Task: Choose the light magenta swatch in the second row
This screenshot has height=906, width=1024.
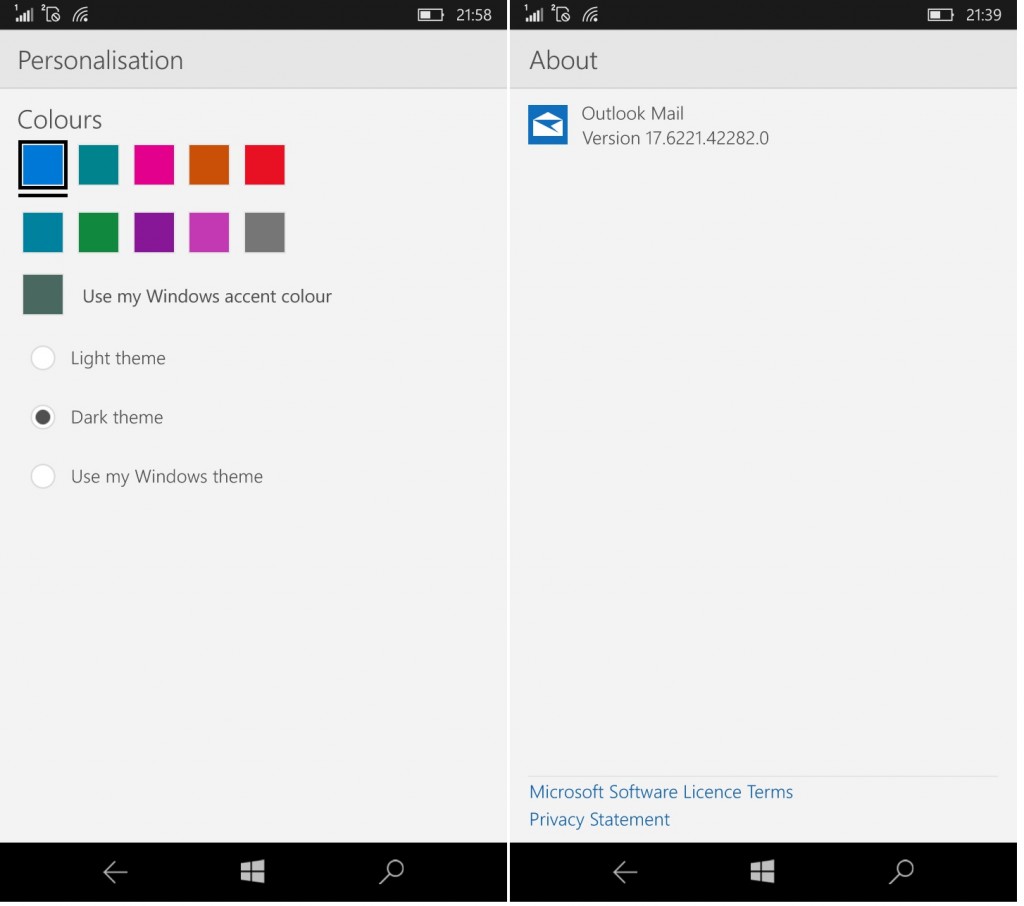Action: click(209, 233)
